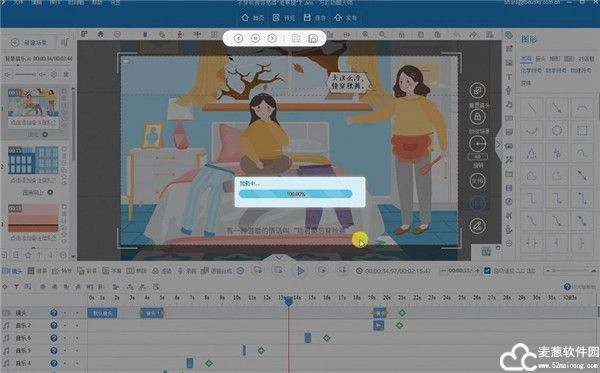Viewport: 600px width, 373px height.
Task: Select the text T tool in sidebar
Action: (509, 77)
